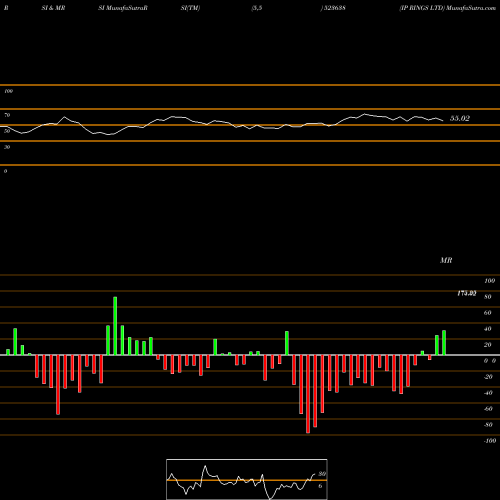500x500 pixels.
Task: Click the mini RSI thumbnail chart at bottom
Action: [x=247, y=479]
